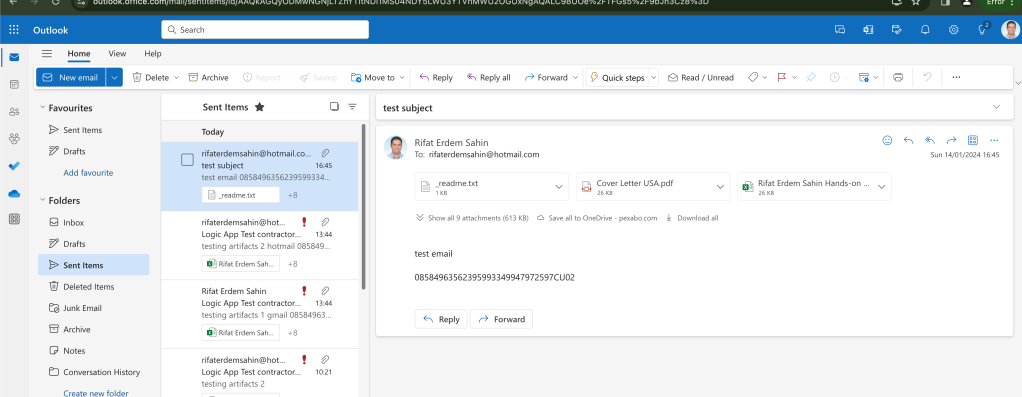The height and width of the screenshot is (397, 1022).
Task: Open ribbon more options ellipsis
Action: [956, 77]
